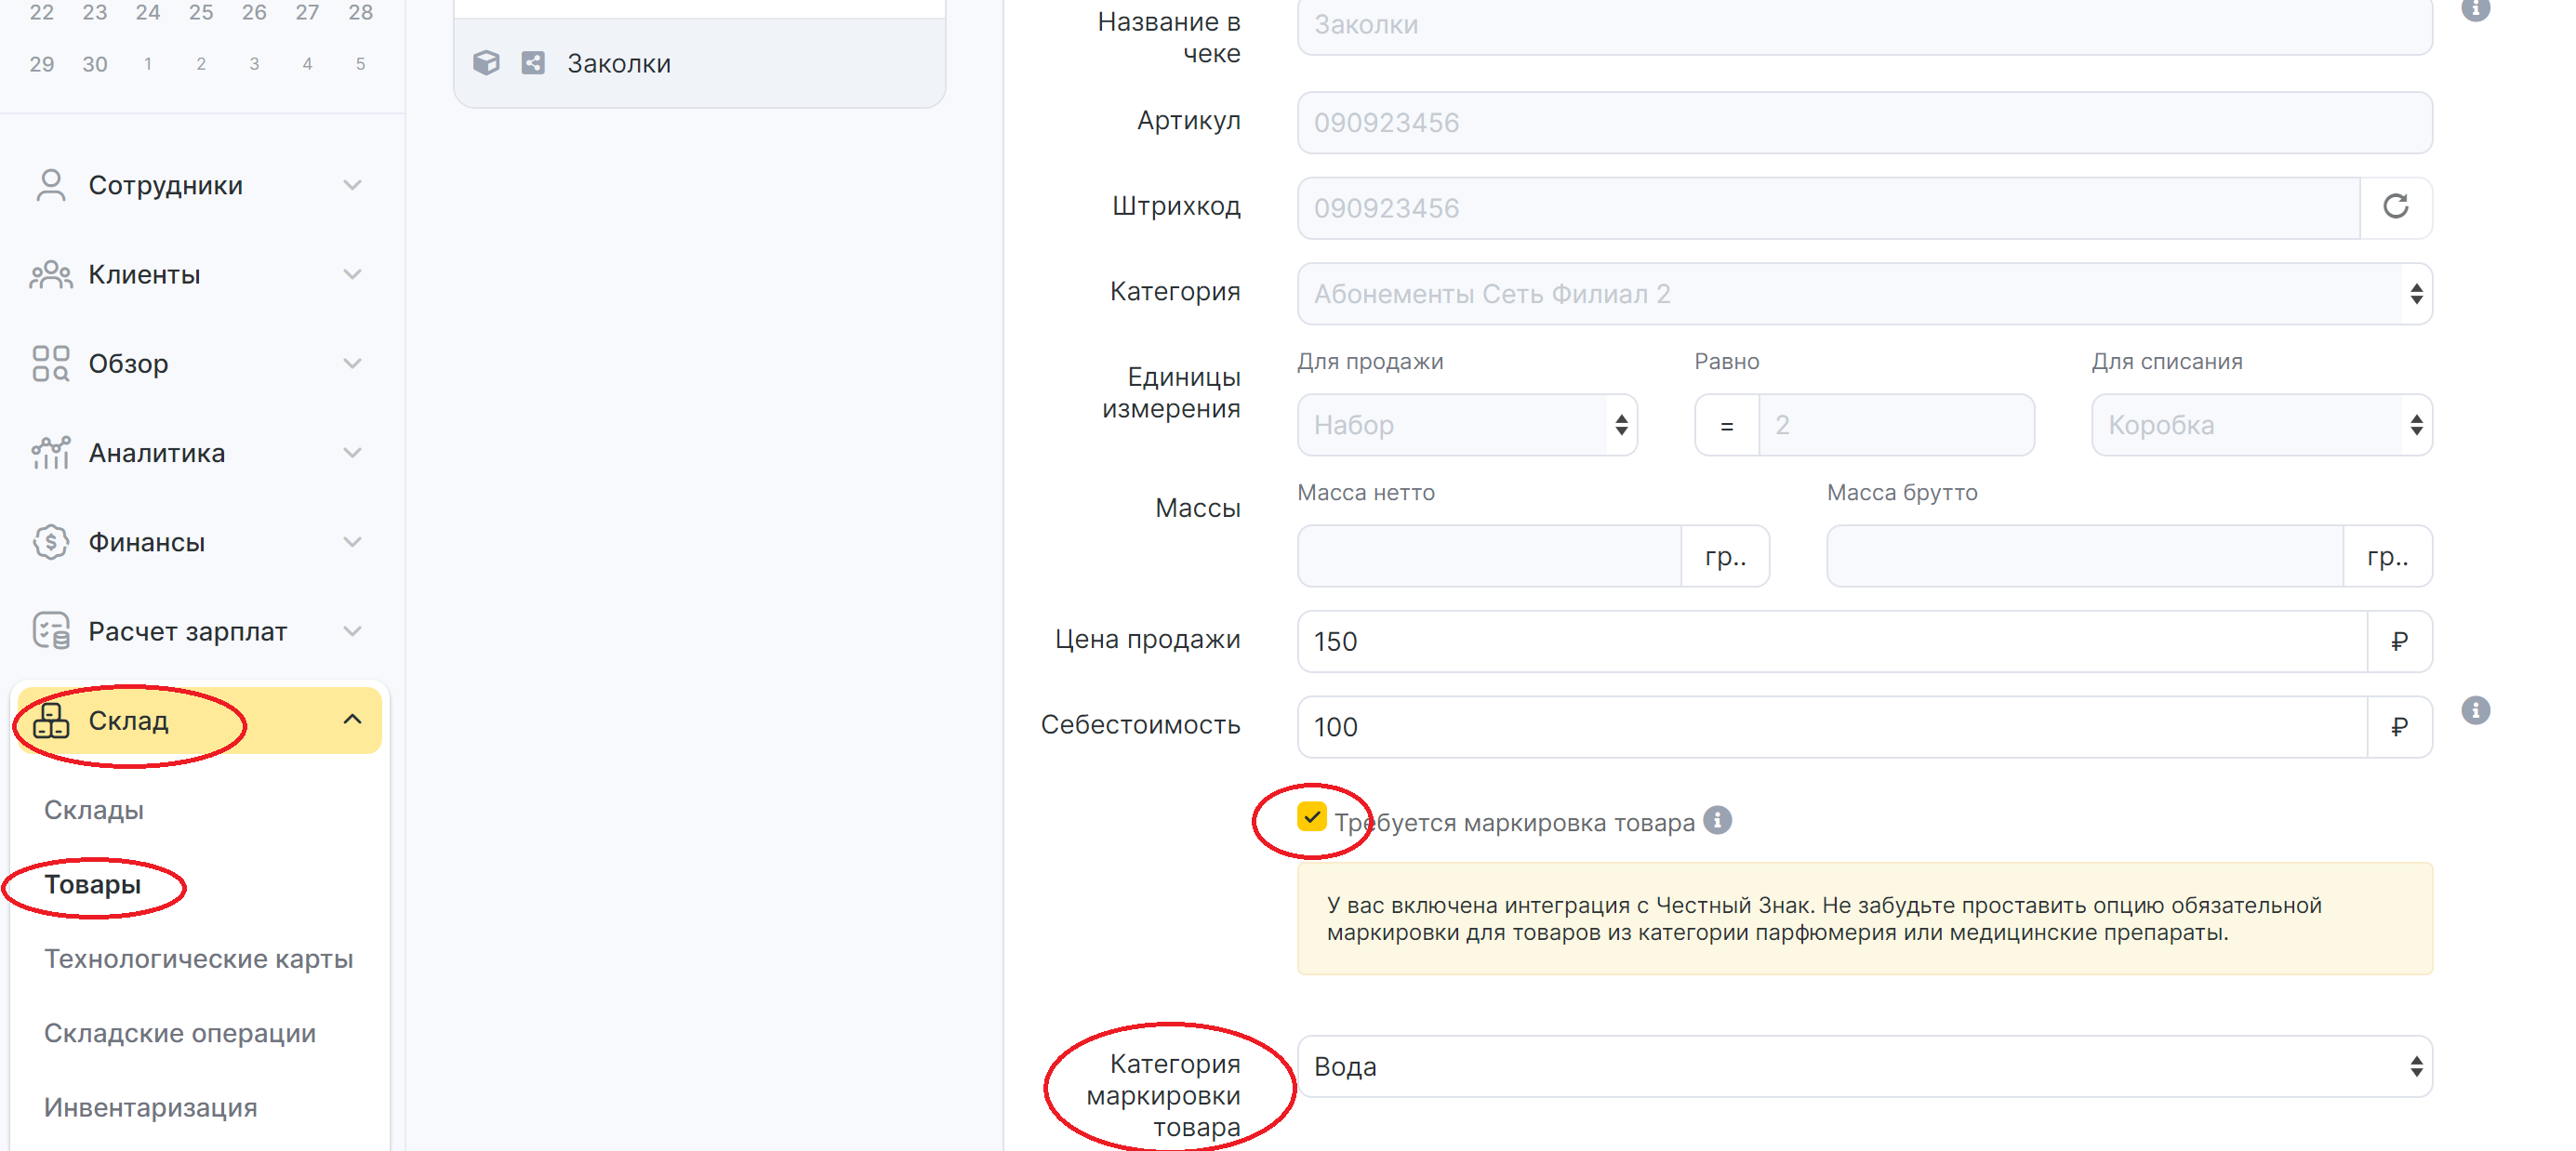Image resolution: width=2576 pixels, height=1151 pixels.
Task: Open info icon near Требуется маркировка товара
Action: tap(1717, 820)
